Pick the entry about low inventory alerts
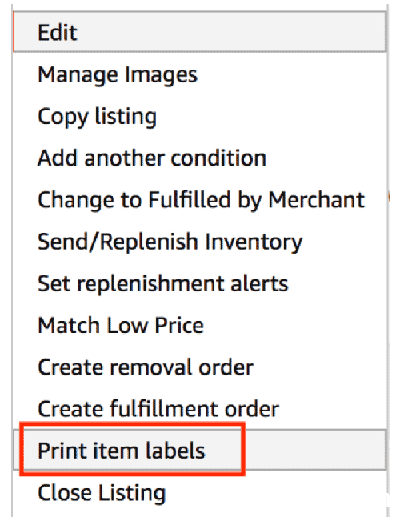Image resolution: width=400 pixels, height=517 pixels. (199, 284)
